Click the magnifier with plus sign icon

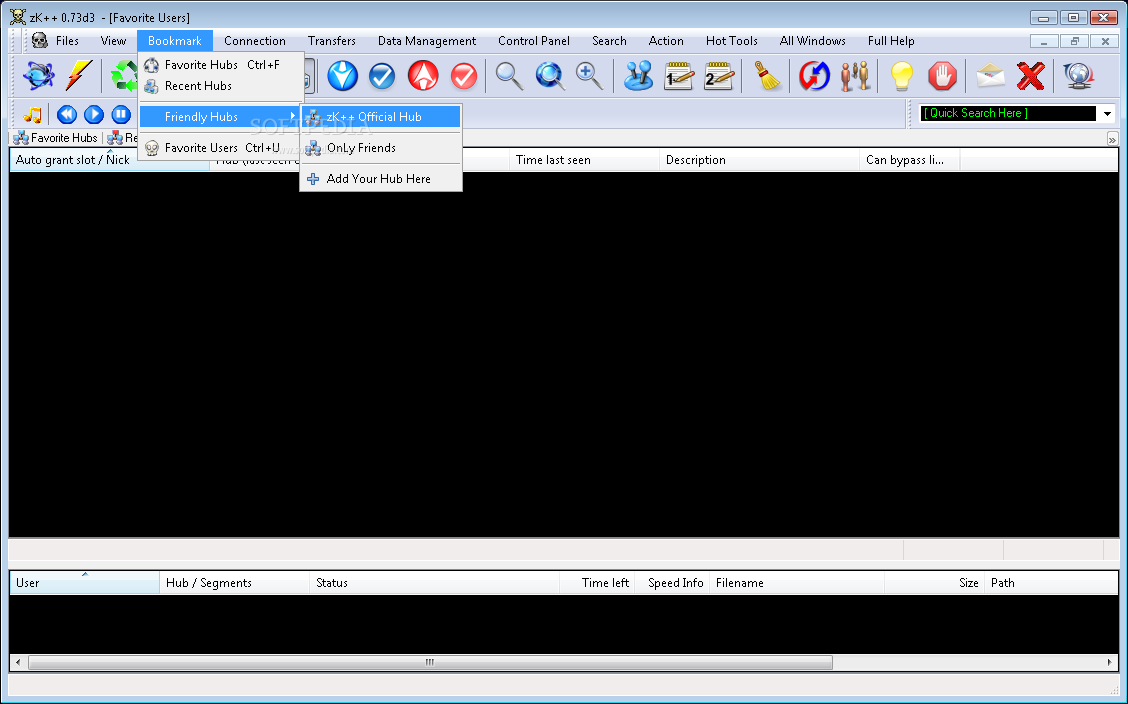tap(589, 76)
